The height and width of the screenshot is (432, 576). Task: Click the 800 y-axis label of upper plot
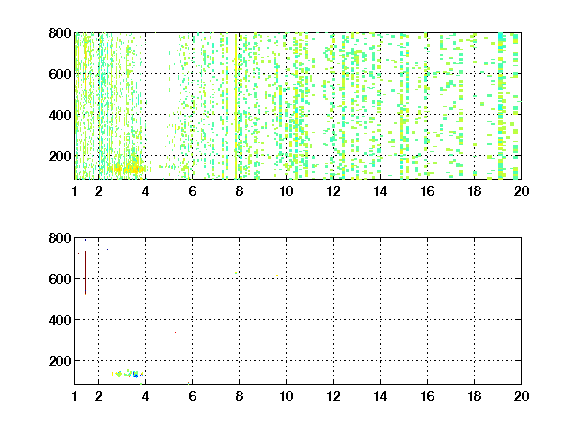point(60,33)
